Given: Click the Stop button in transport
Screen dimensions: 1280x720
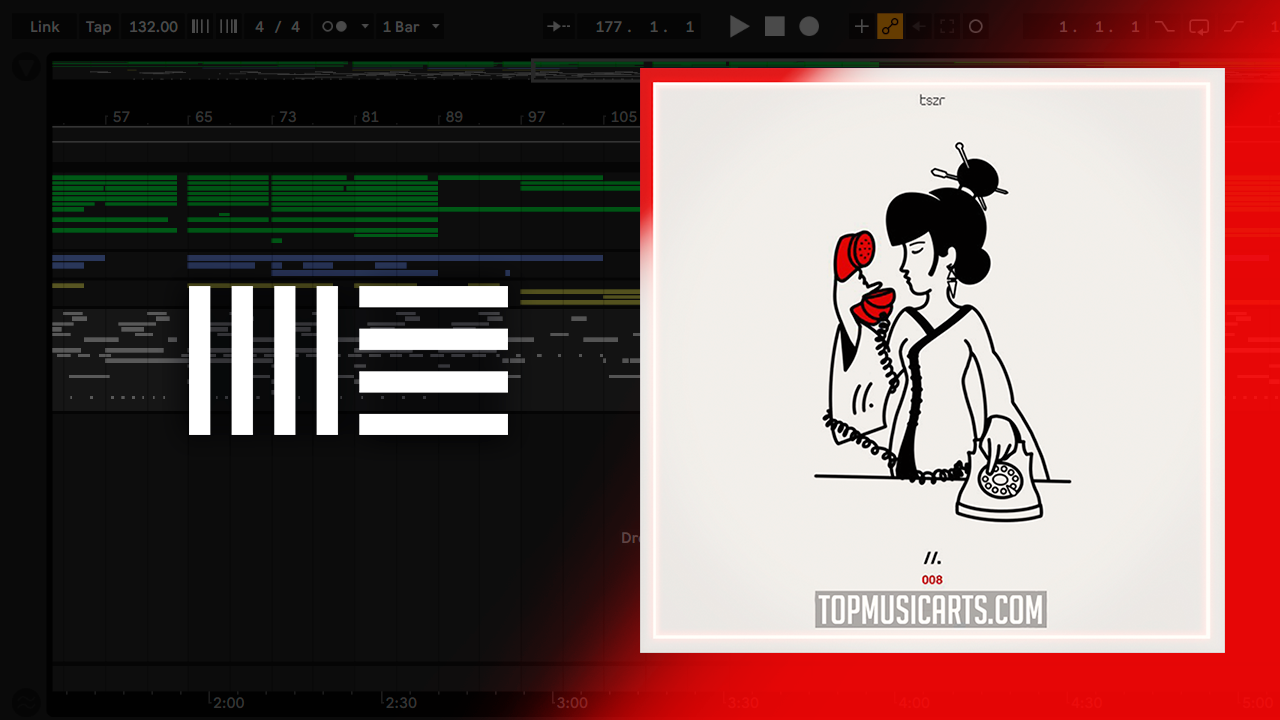Looking at the screenshot, I should pos(775,27).
